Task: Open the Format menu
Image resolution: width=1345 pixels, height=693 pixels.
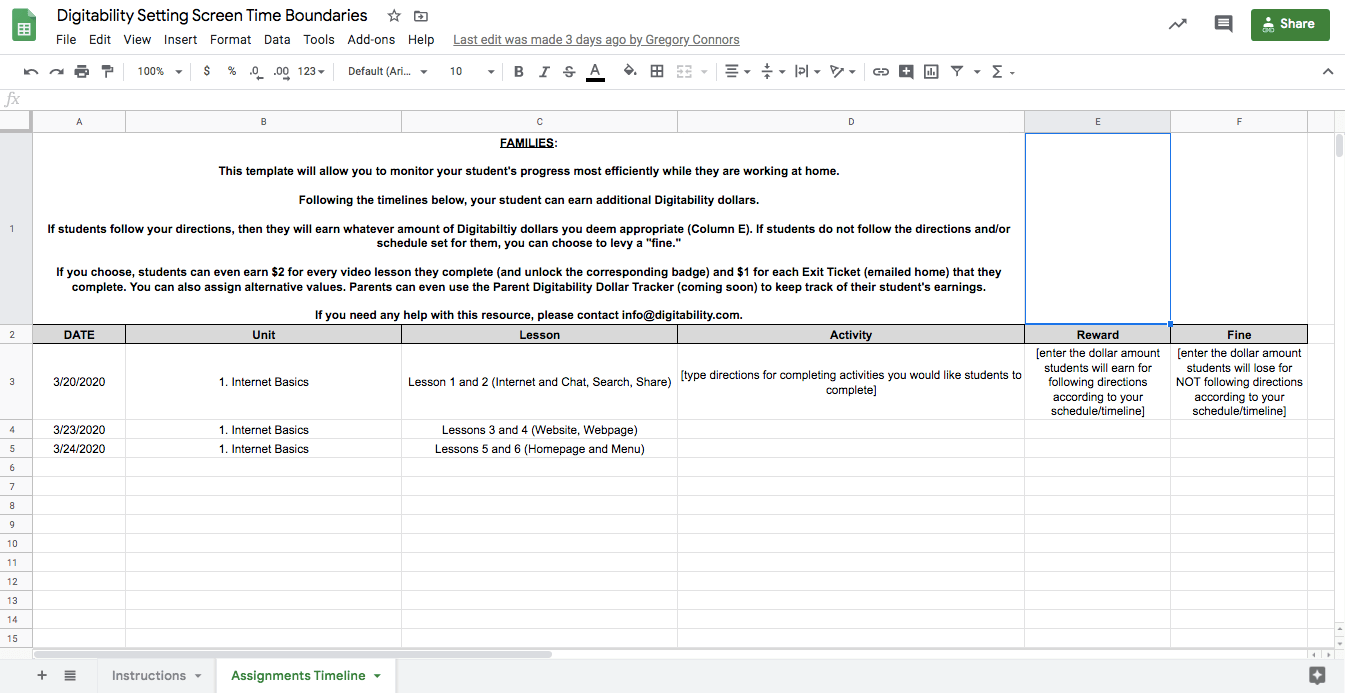Action: coord(231,40)
